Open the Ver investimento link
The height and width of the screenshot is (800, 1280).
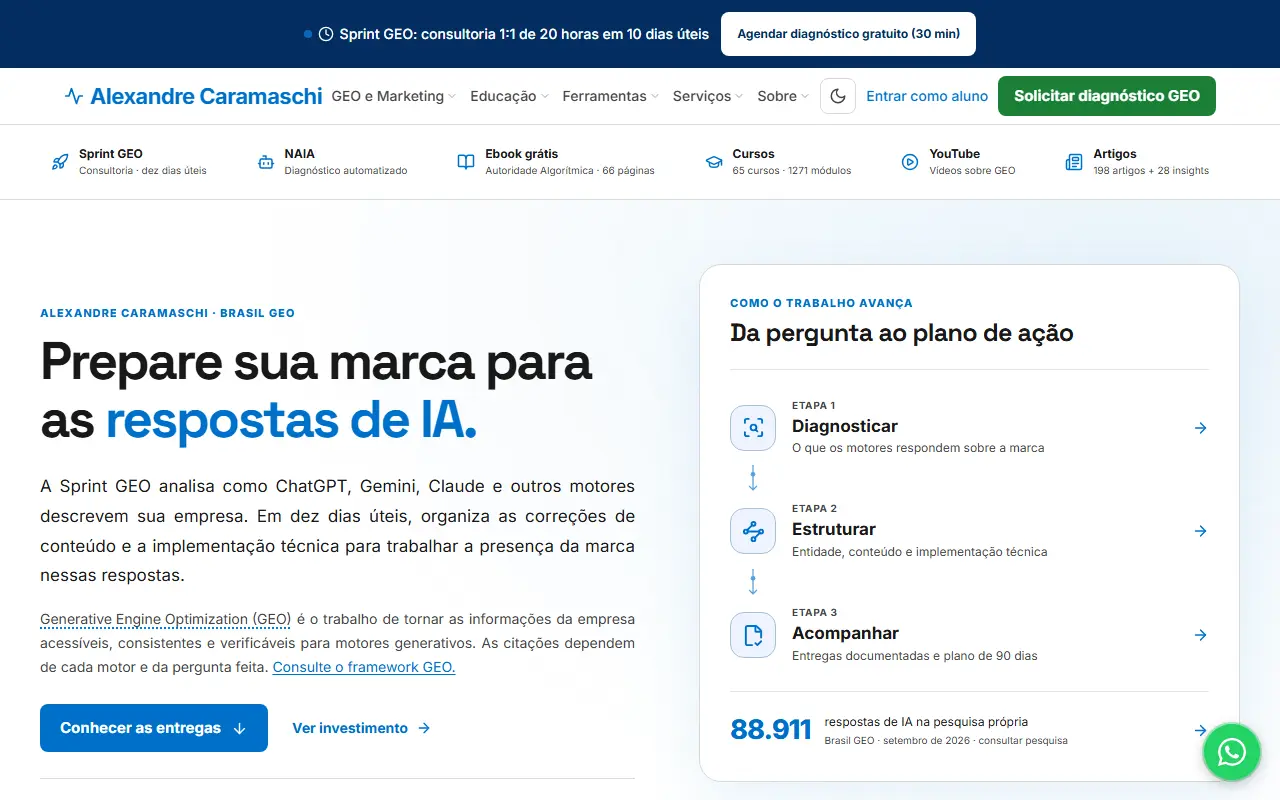361,728
